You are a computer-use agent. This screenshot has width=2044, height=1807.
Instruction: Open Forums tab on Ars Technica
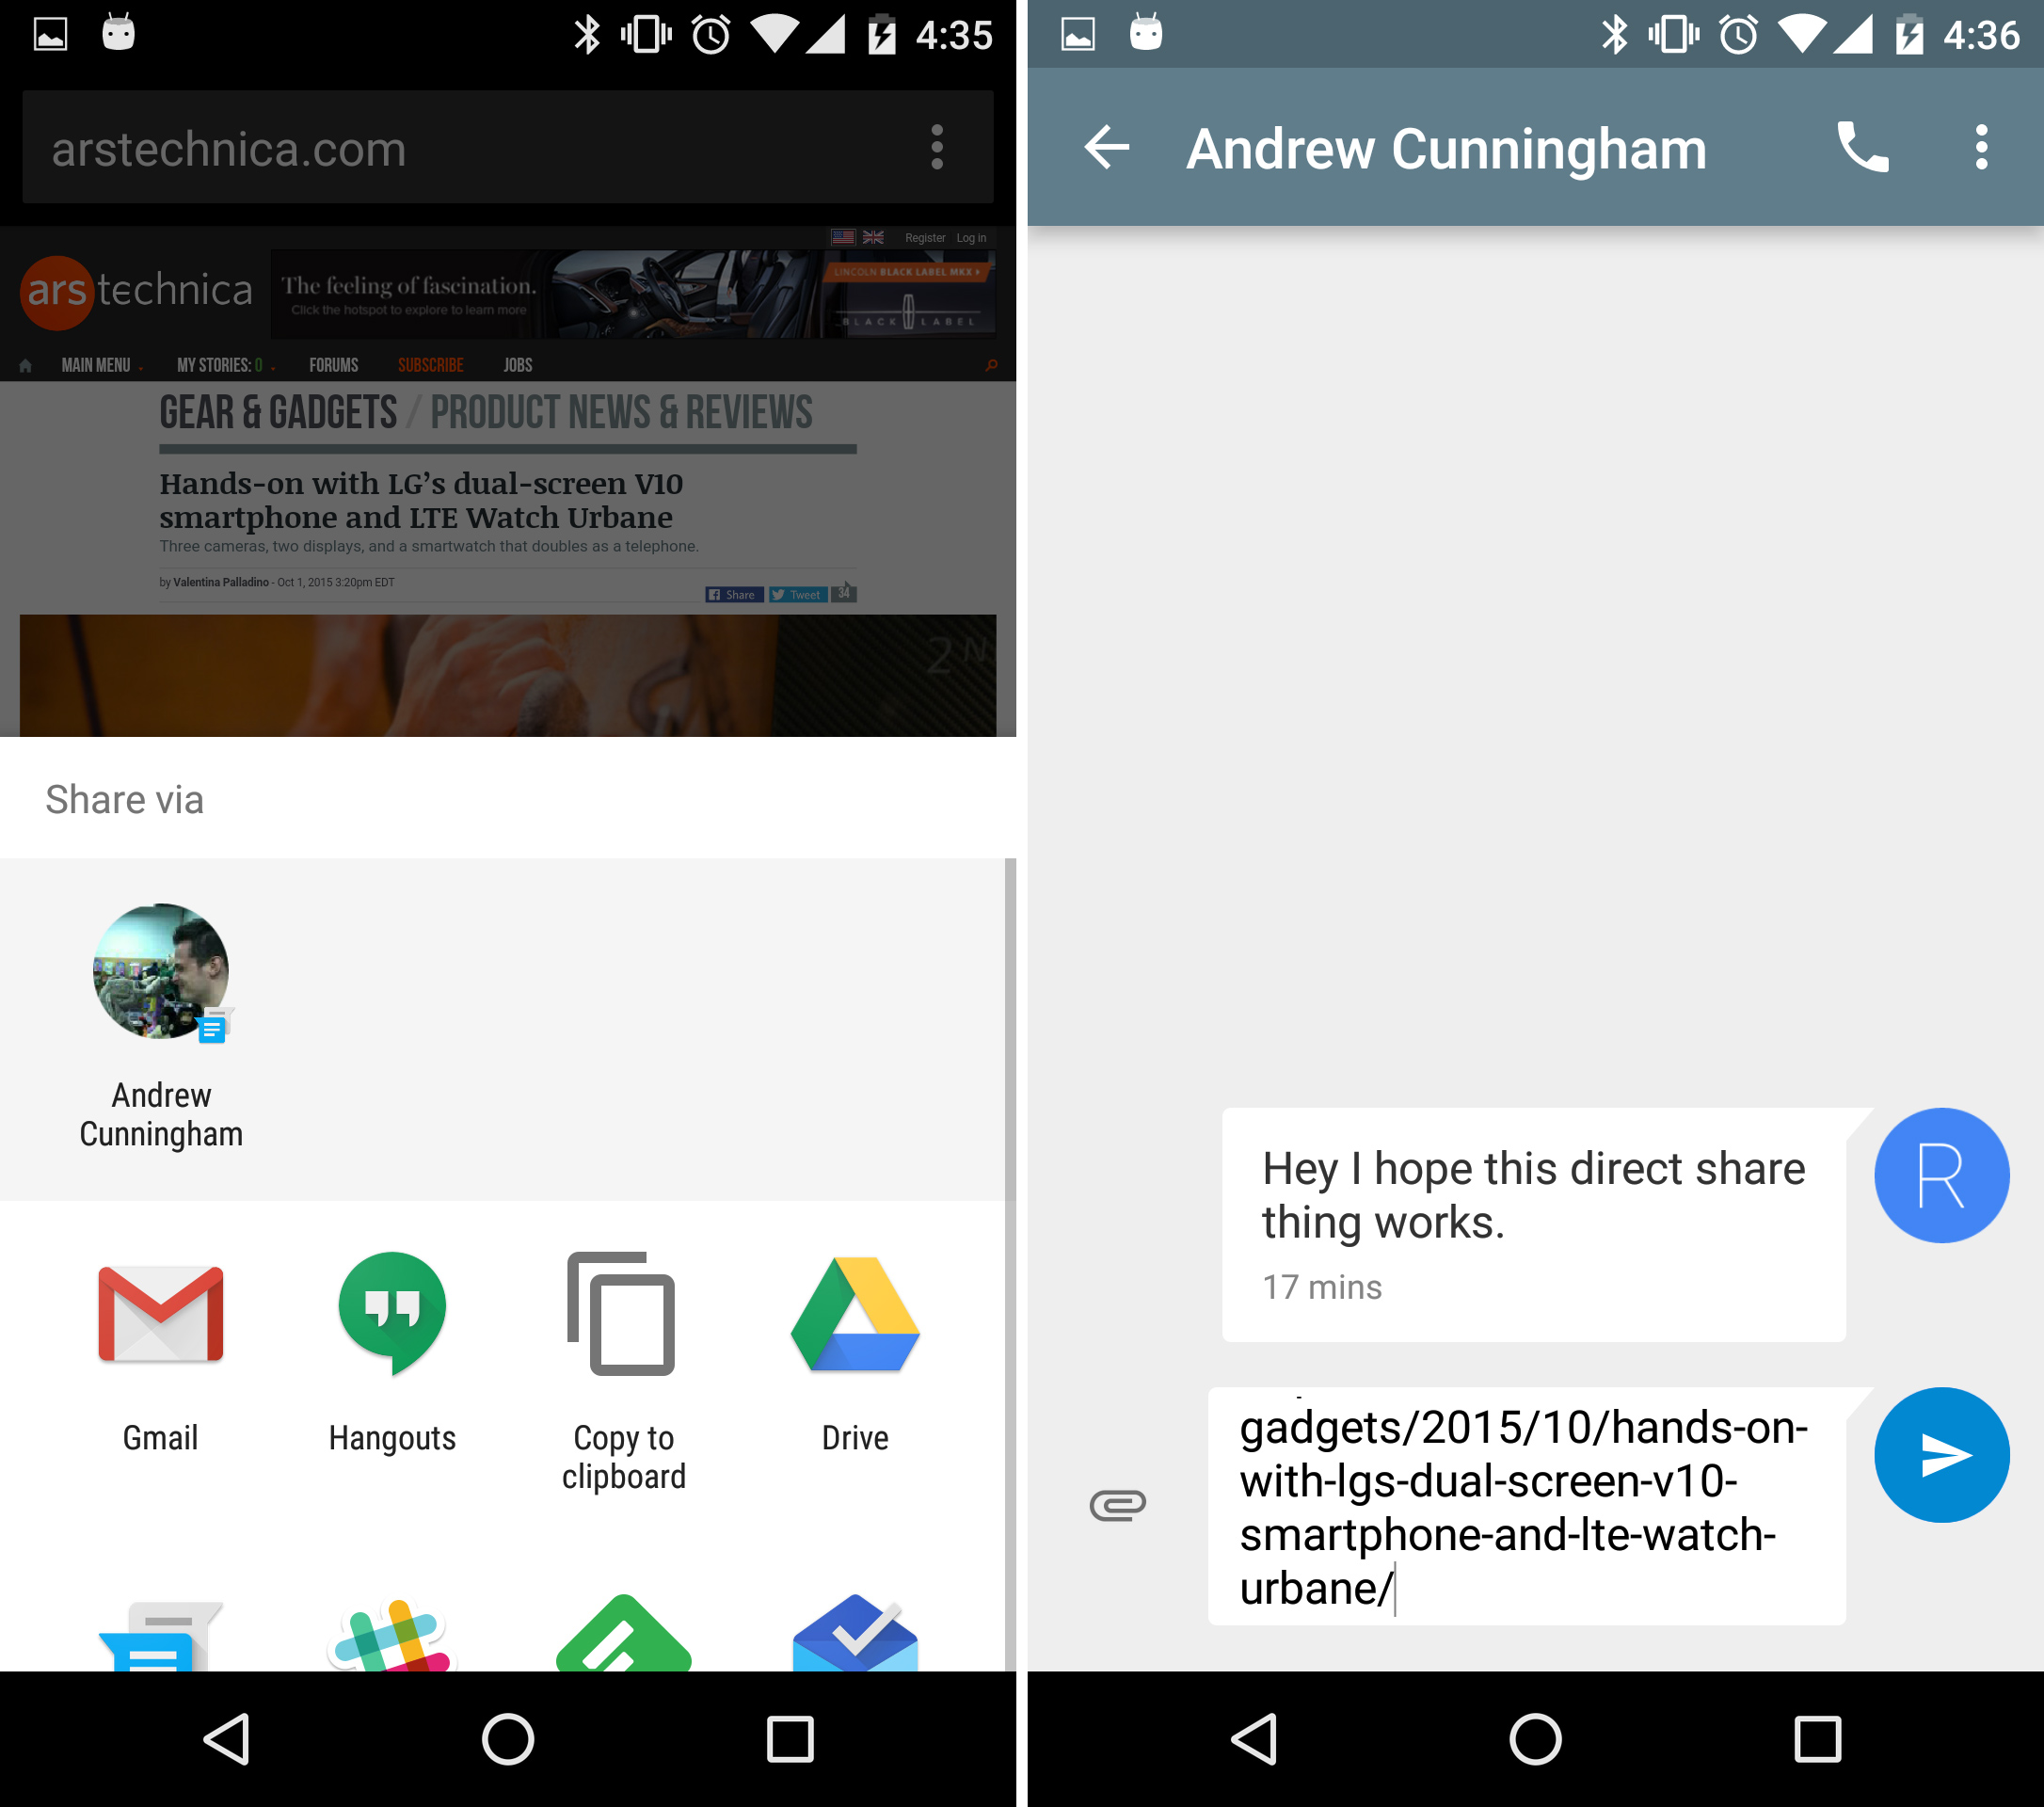(331, 364)
